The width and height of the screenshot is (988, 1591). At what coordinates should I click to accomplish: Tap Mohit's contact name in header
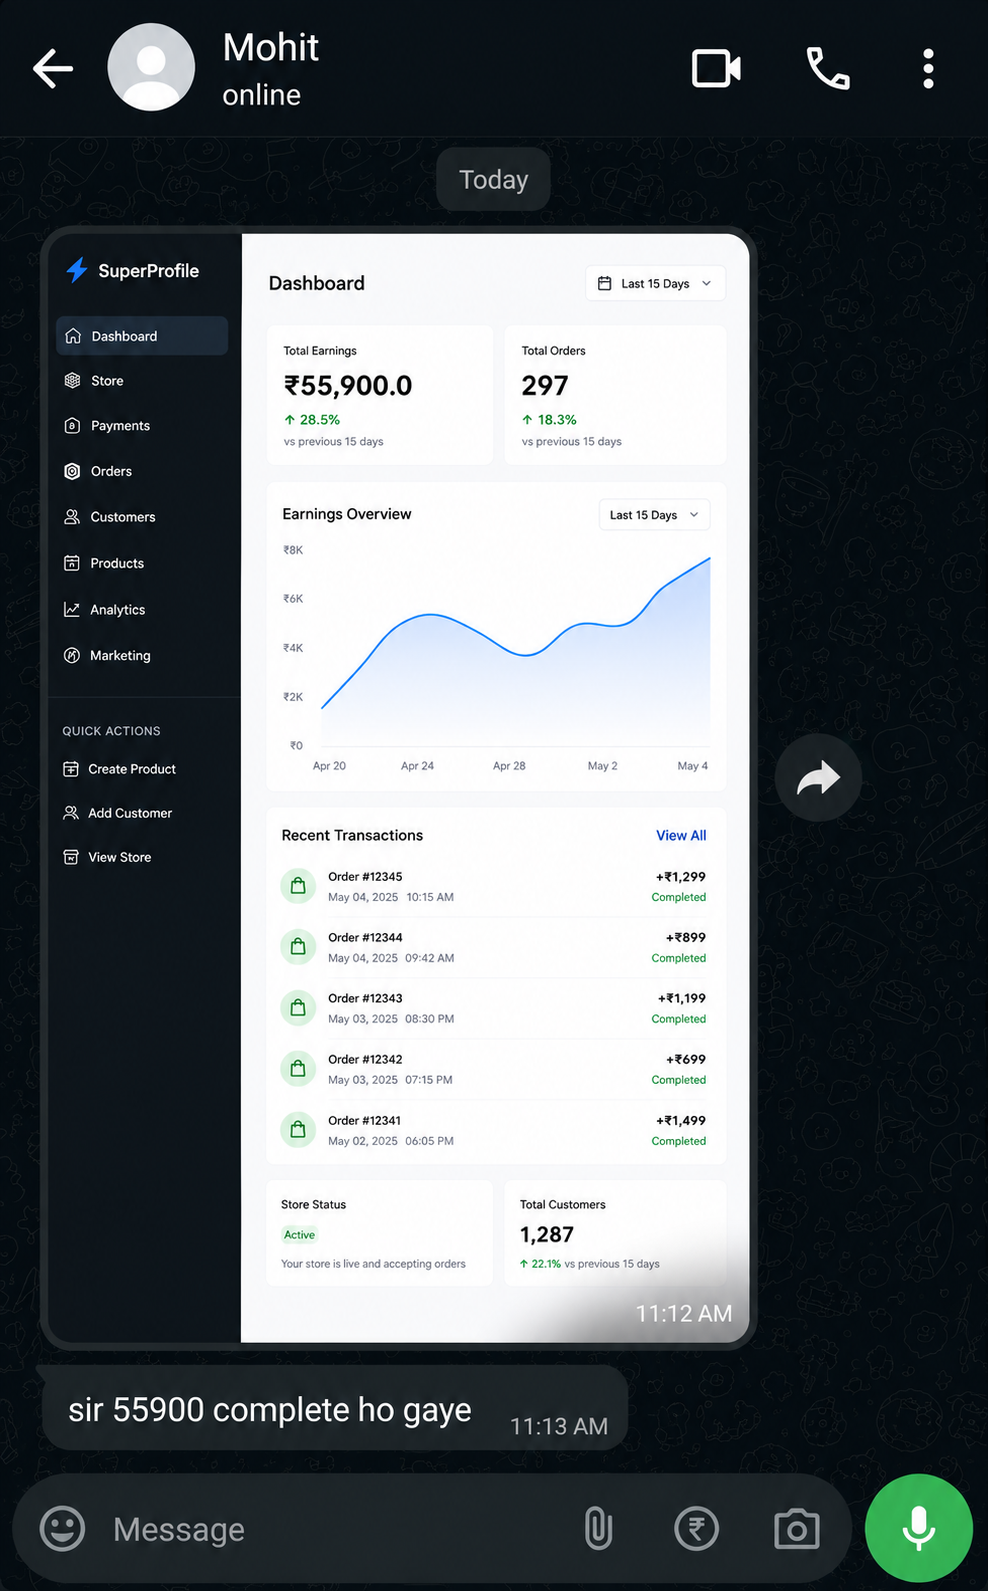click(x=270, y=47)
